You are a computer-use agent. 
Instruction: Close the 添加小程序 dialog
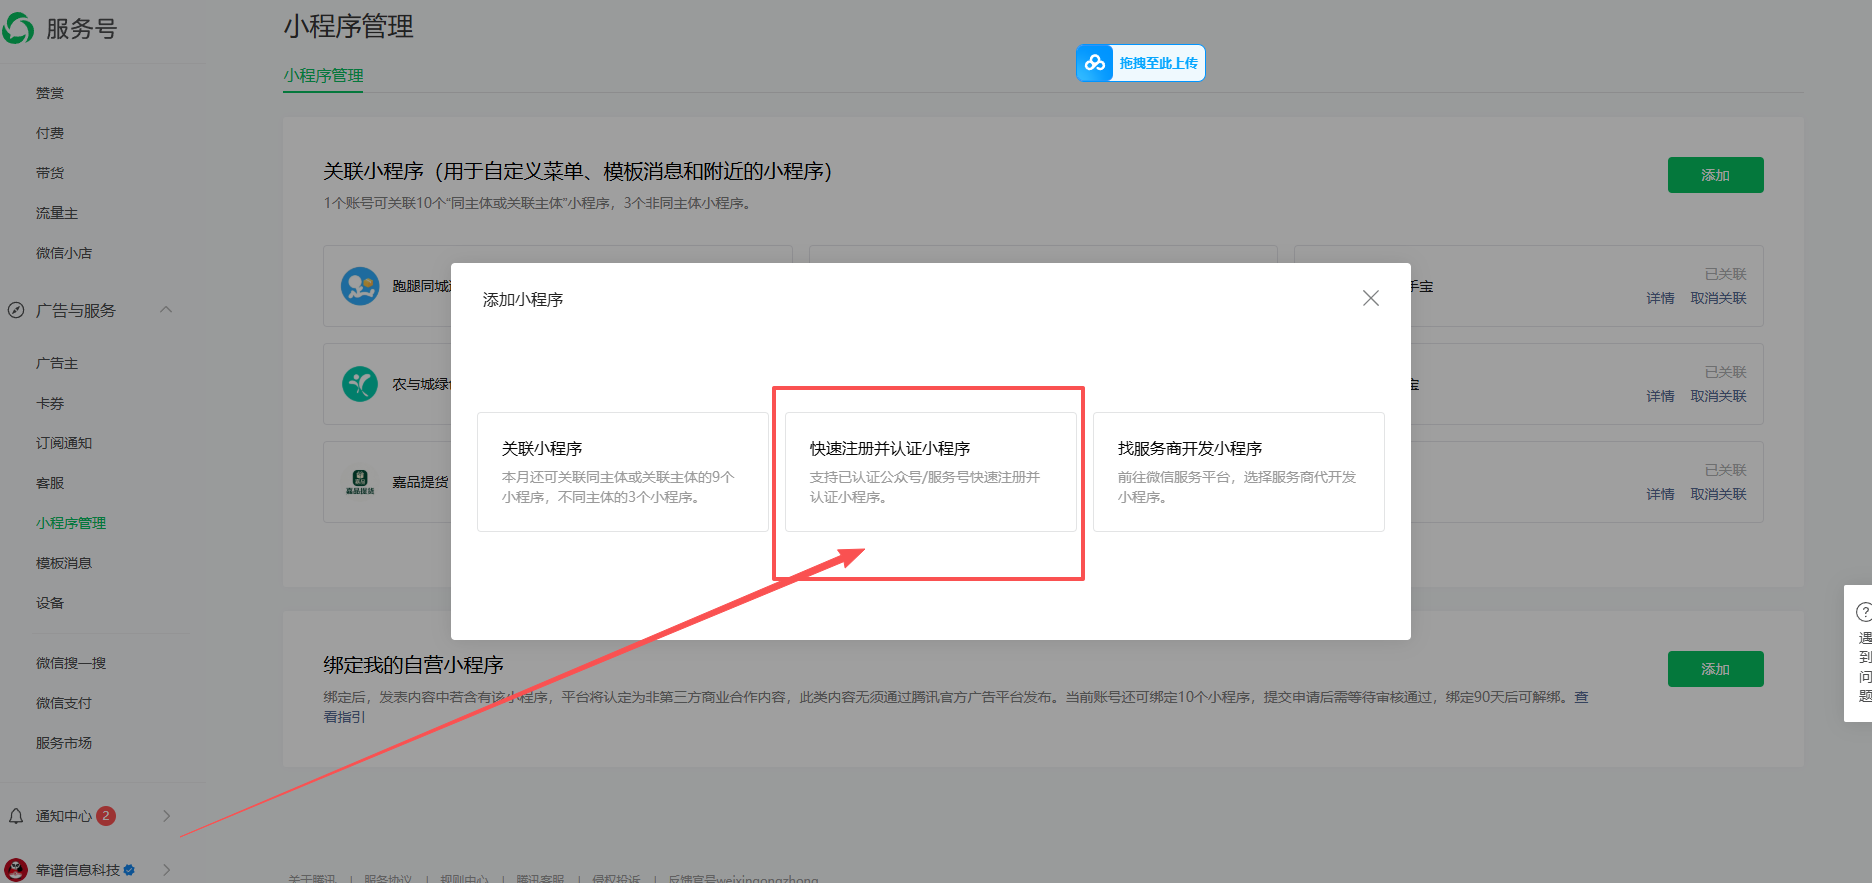pyautogui.click(x=1371, y=298)
